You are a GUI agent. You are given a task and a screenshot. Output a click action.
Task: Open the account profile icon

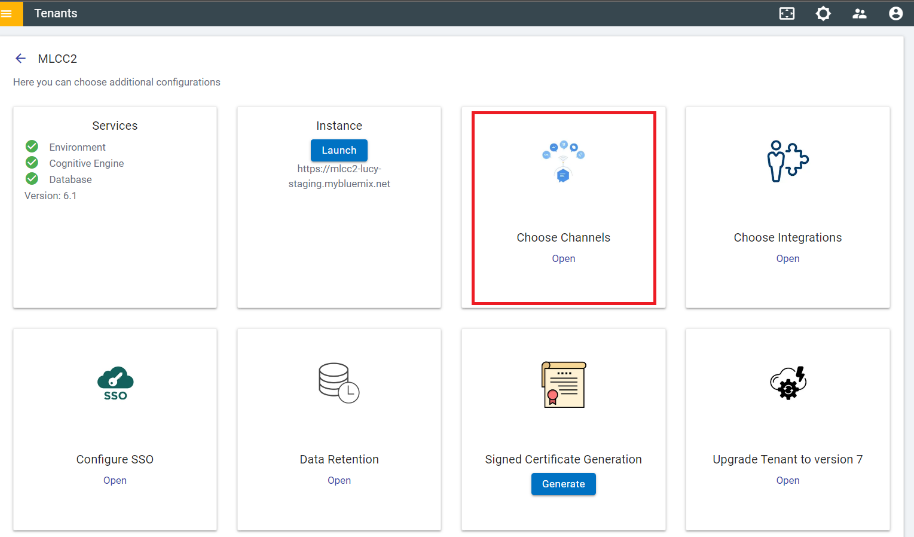tap(895, 13)
